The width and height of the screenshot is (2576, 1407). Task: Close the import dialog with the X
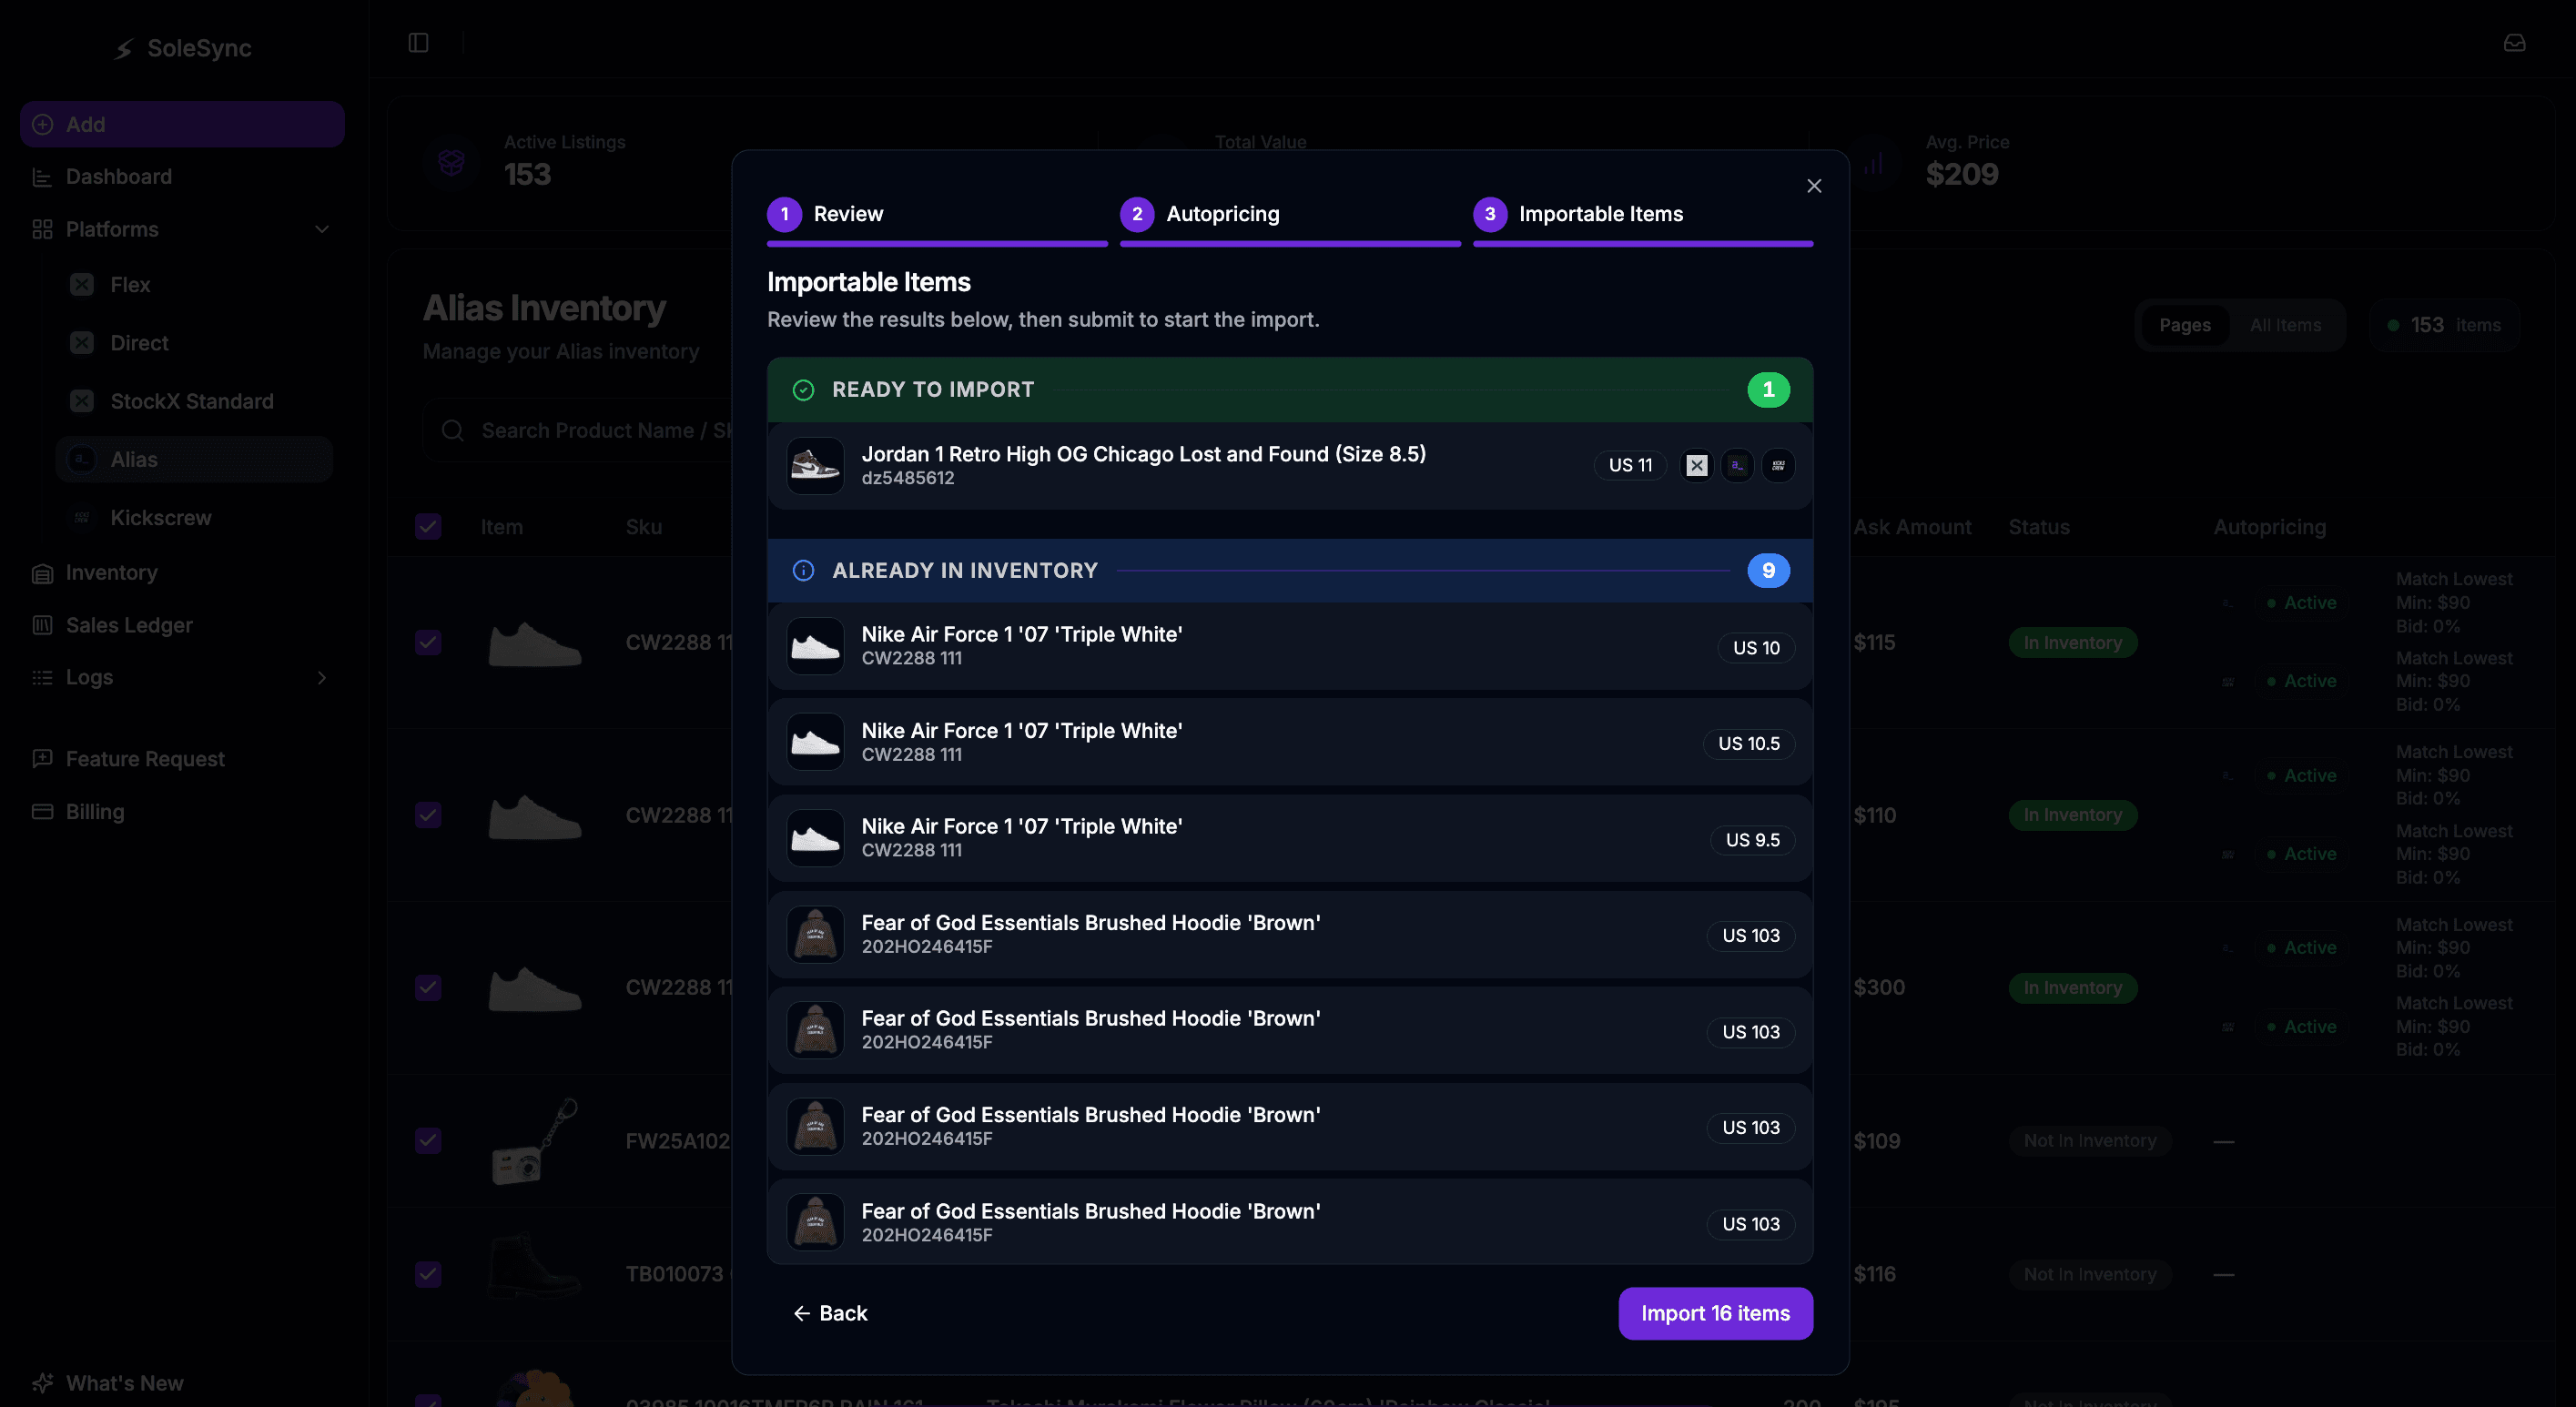coord(1814,186)
